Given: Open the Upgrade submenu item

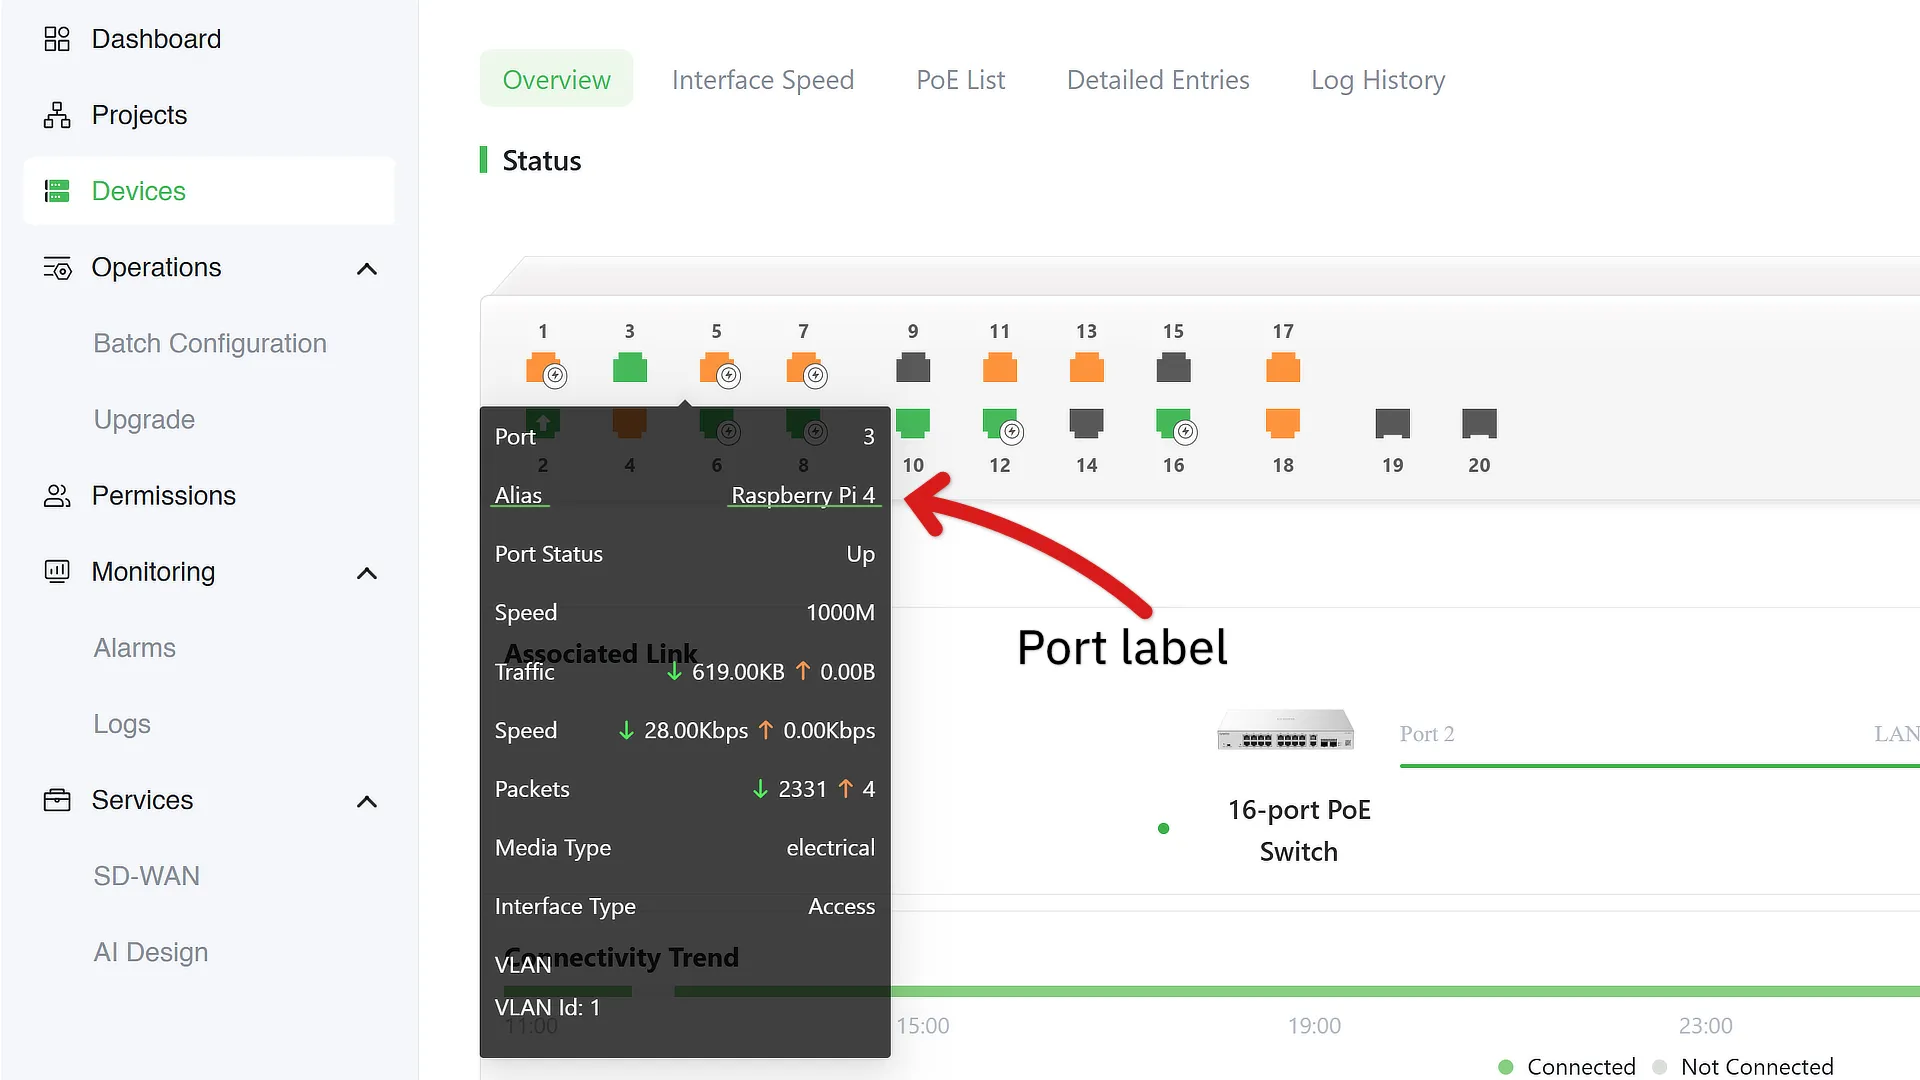Looking at the screenshot, I should click(x=144, y=420).
